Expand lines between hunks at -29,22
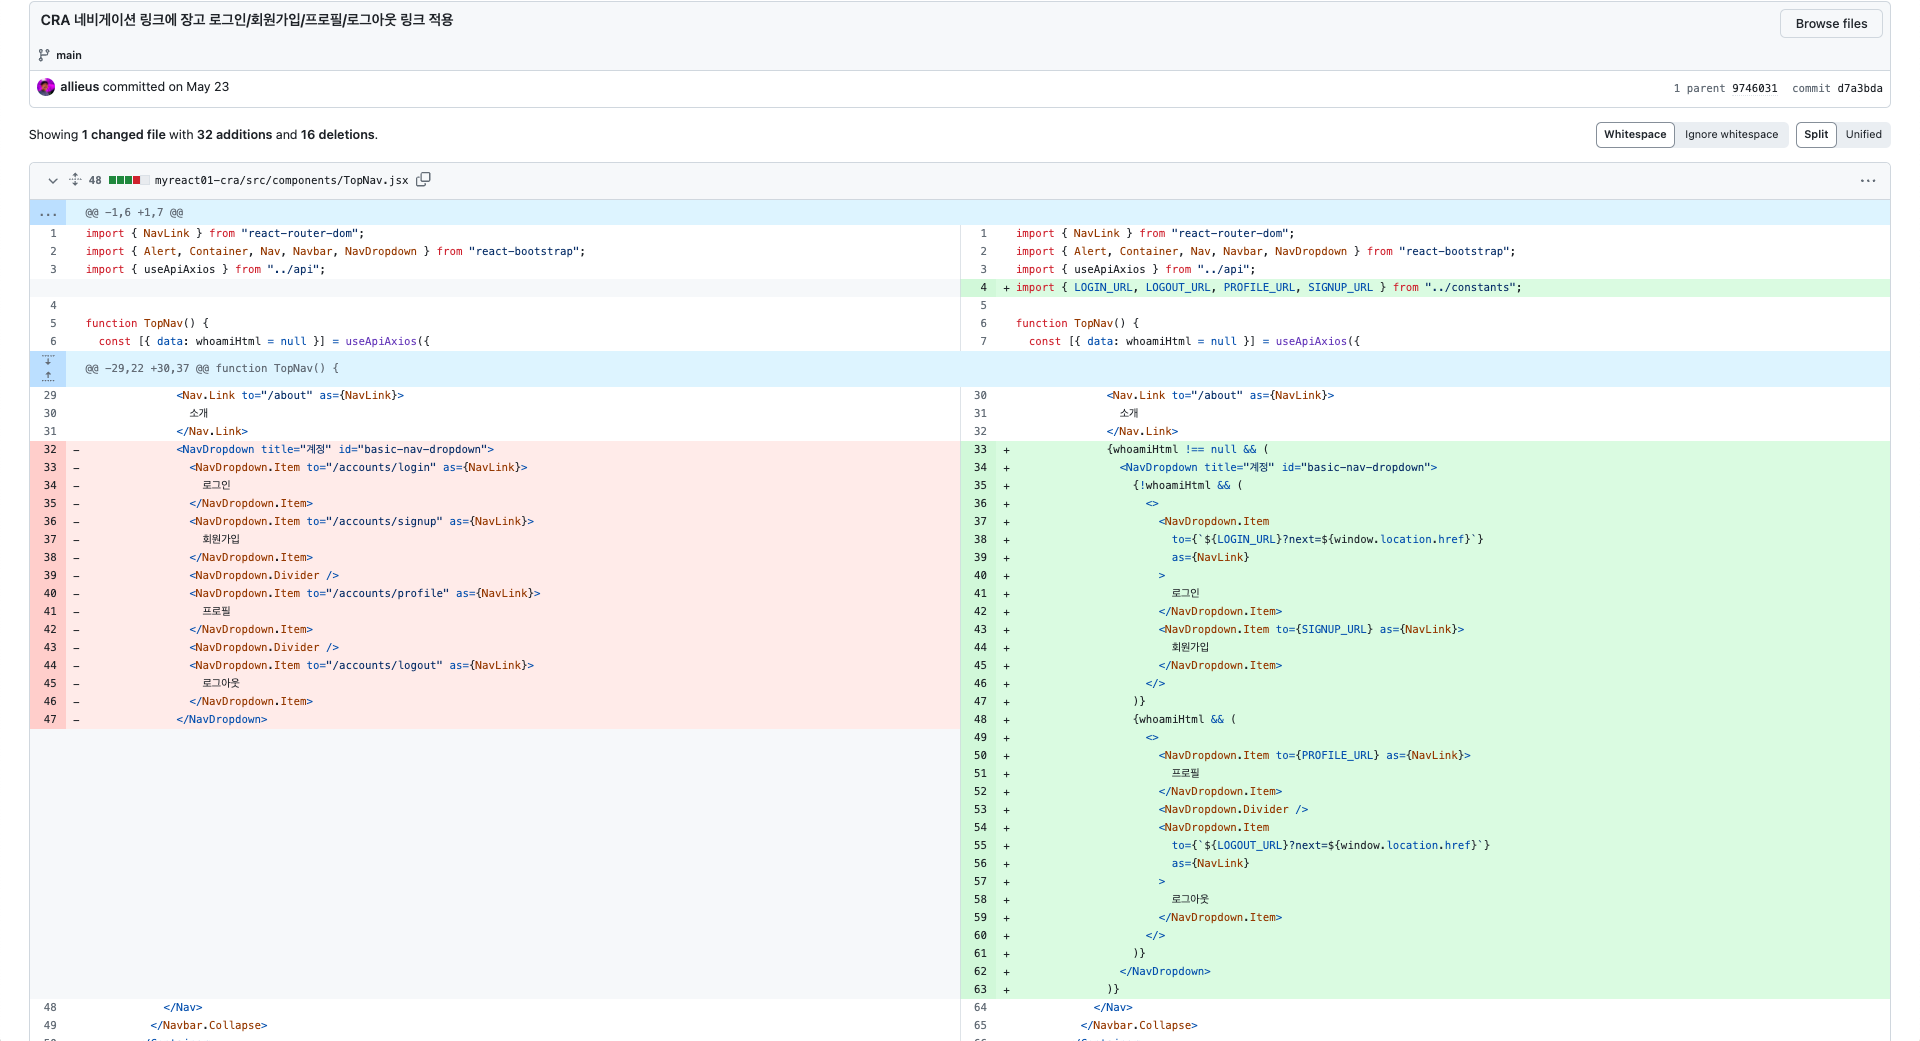 pyautogui.click(x=48, y=369)
